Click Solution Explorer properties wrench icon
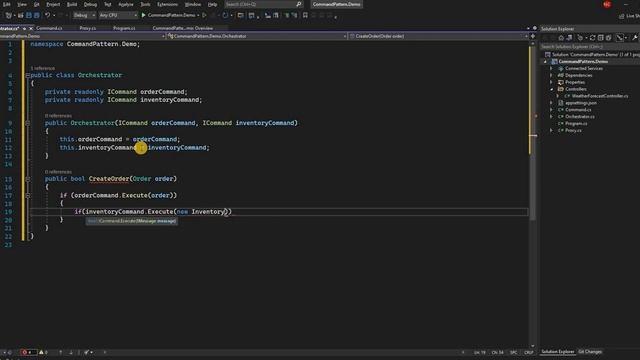640x360 pixels. (x=635, y=38)
